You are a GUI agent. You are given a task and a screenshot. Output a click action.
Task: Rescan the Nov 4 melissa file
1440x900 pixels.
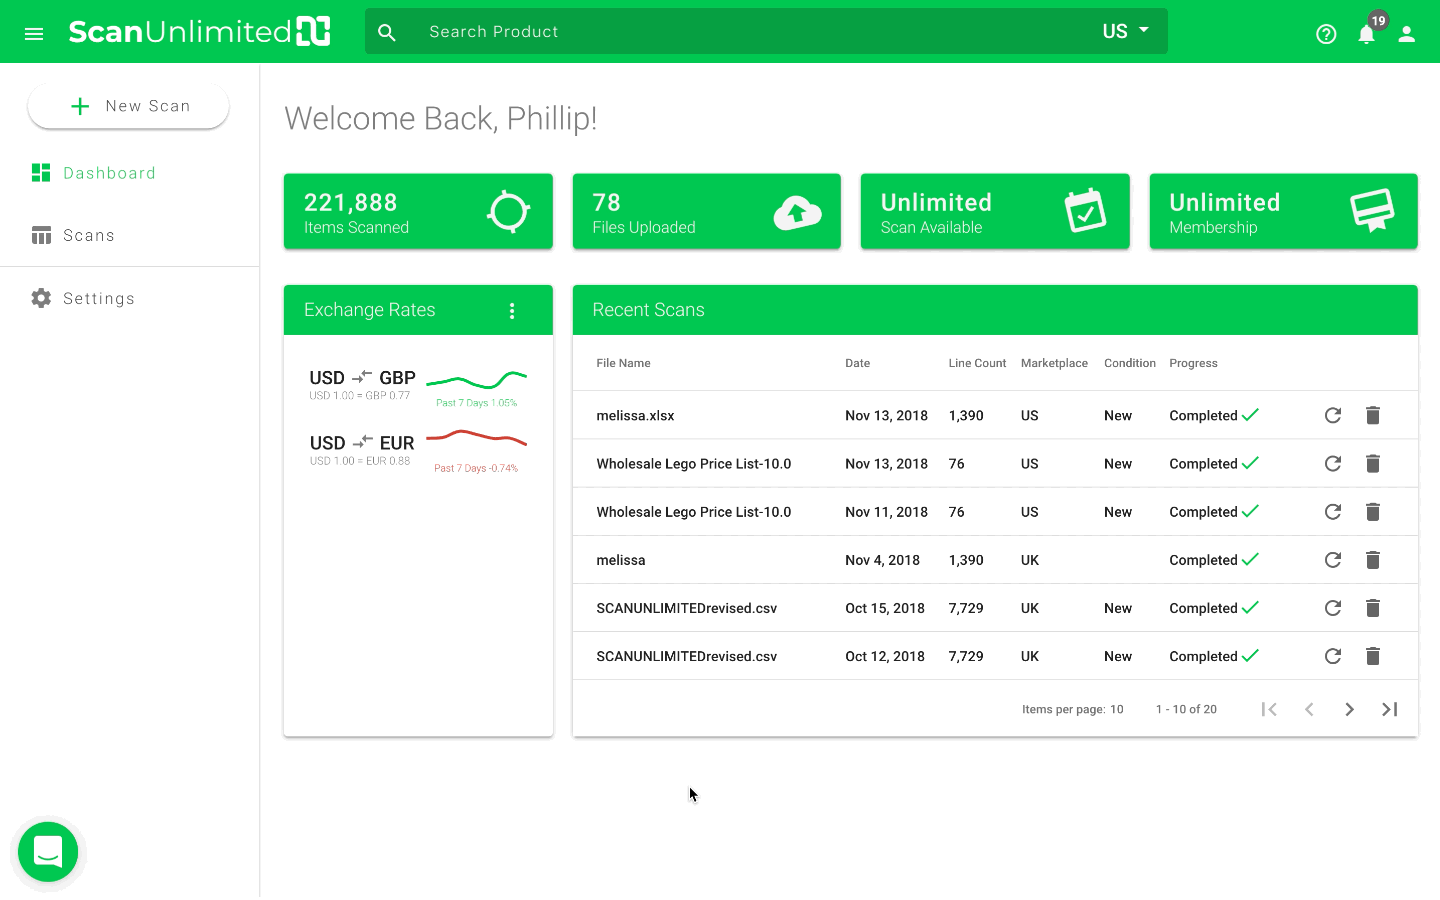[x=1332, y=560]
